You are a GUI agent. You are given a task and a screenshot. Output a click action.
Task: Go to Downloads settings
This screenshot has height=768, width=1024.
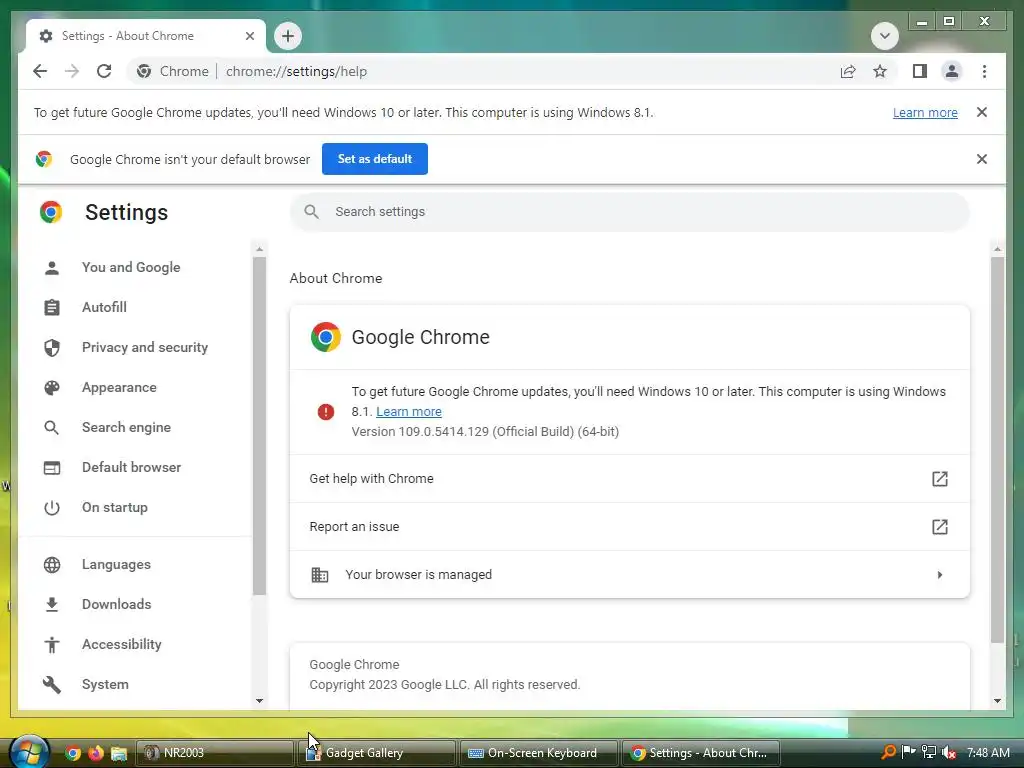pos(116,604)
